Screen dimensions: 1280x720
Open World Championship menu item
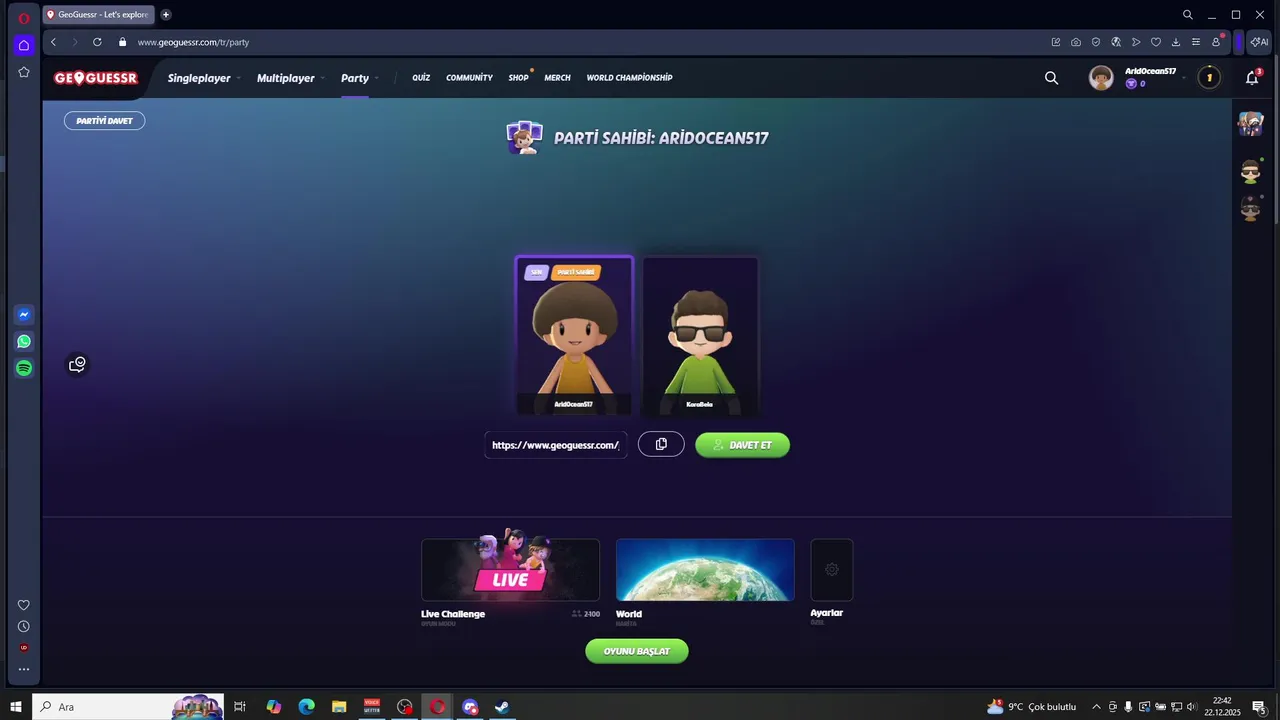[x=629, y=78]
